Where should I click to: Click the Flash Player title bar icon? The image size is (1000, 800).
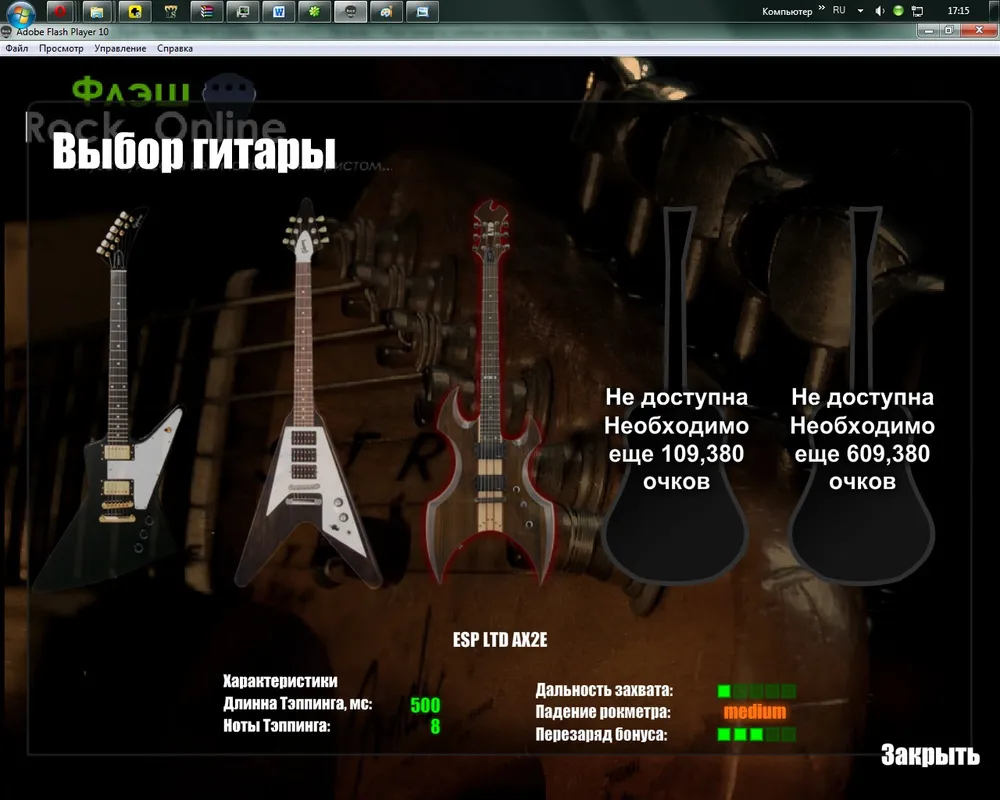point(6,32)
